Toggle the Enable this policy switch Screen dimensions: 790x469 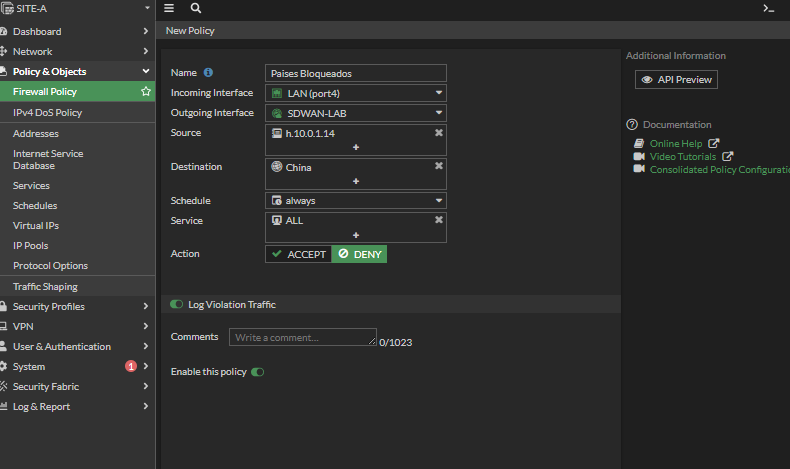point(258,372)
